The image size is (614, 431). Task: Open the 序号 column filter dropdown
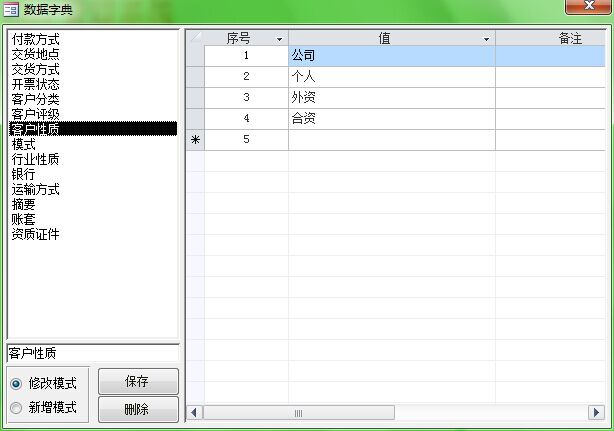(x=279, y=39)
